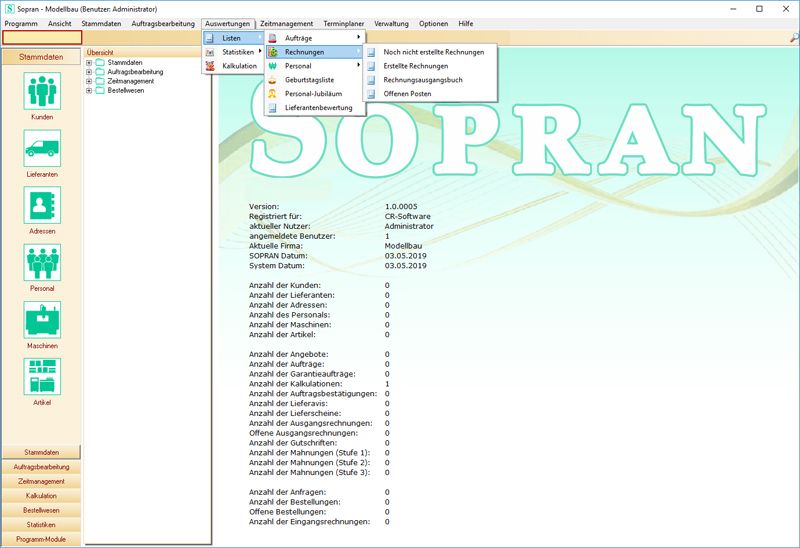Select Auftragsbearbeitung label in overview tree
The image size is (800, 548).
click(135, 72)
